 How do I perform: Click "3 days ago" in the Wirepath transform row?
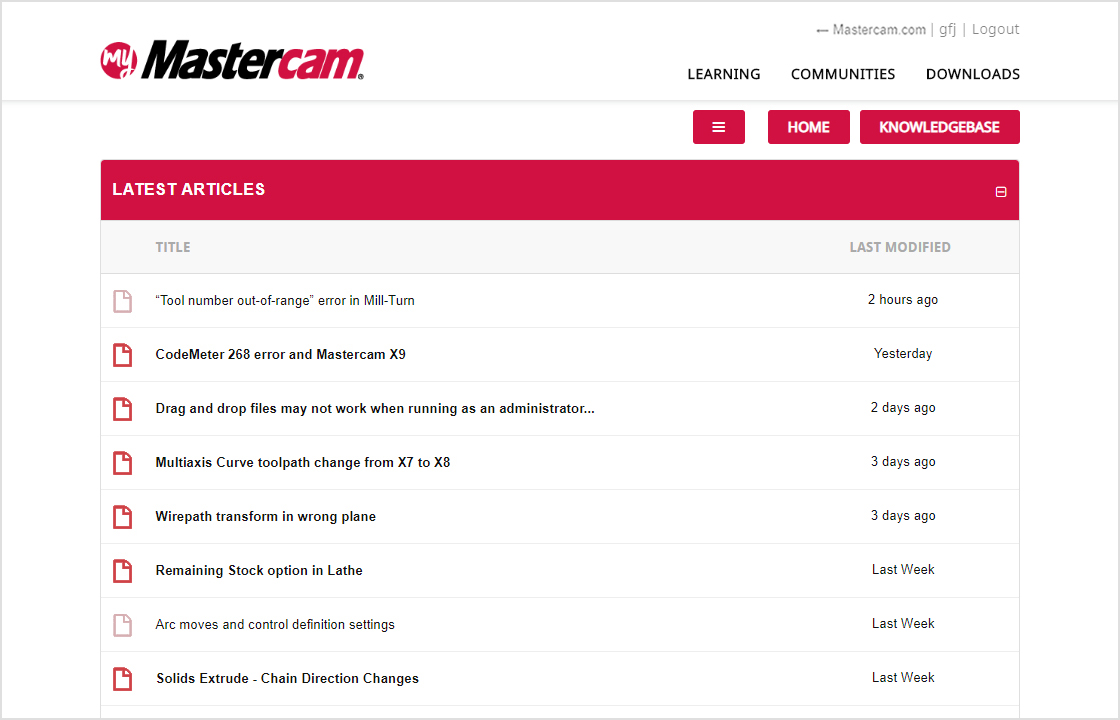903,516
